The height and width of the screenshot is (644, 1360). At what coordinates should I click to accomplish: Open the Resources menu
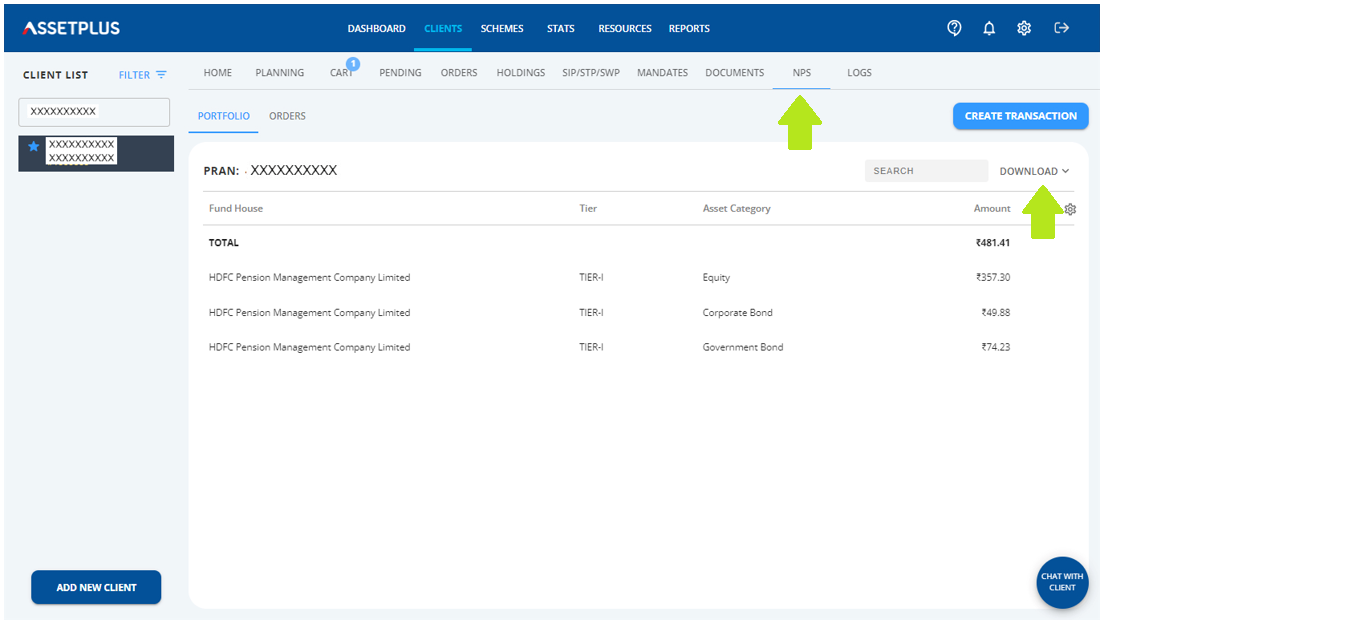[625, 29]
